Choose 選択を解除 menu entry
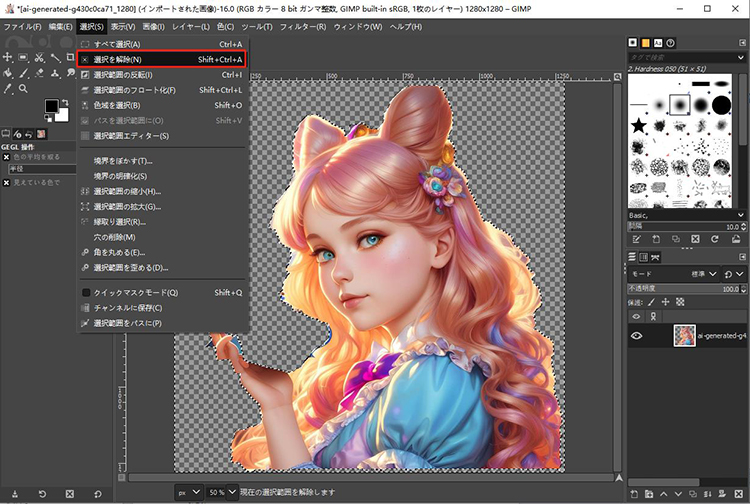This screenshot has width=750, height=504. [x=163, y=59]
